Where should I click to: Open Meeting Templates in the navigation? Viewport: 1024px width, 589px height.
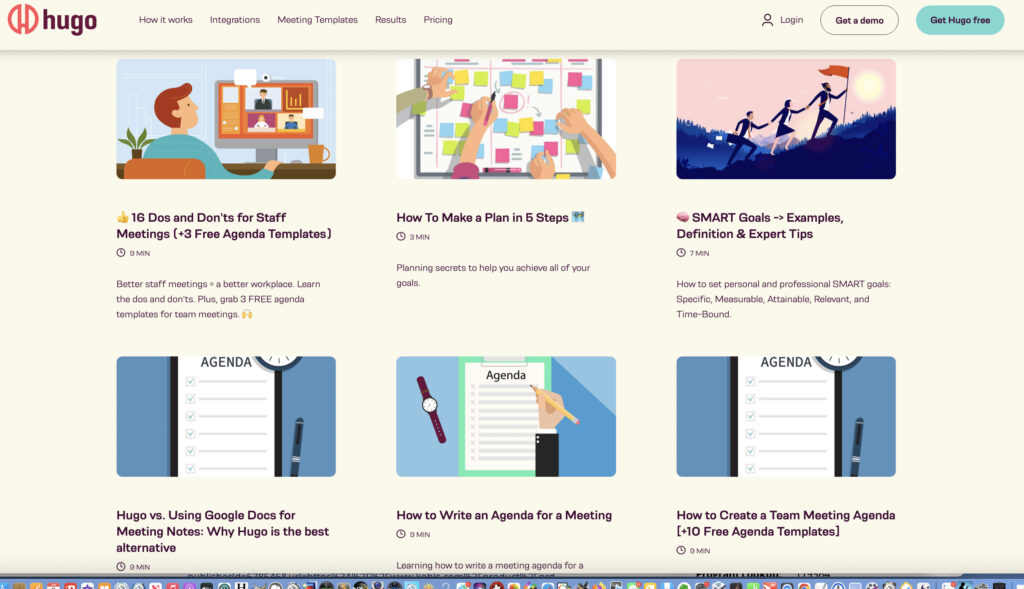coord(317,20)
